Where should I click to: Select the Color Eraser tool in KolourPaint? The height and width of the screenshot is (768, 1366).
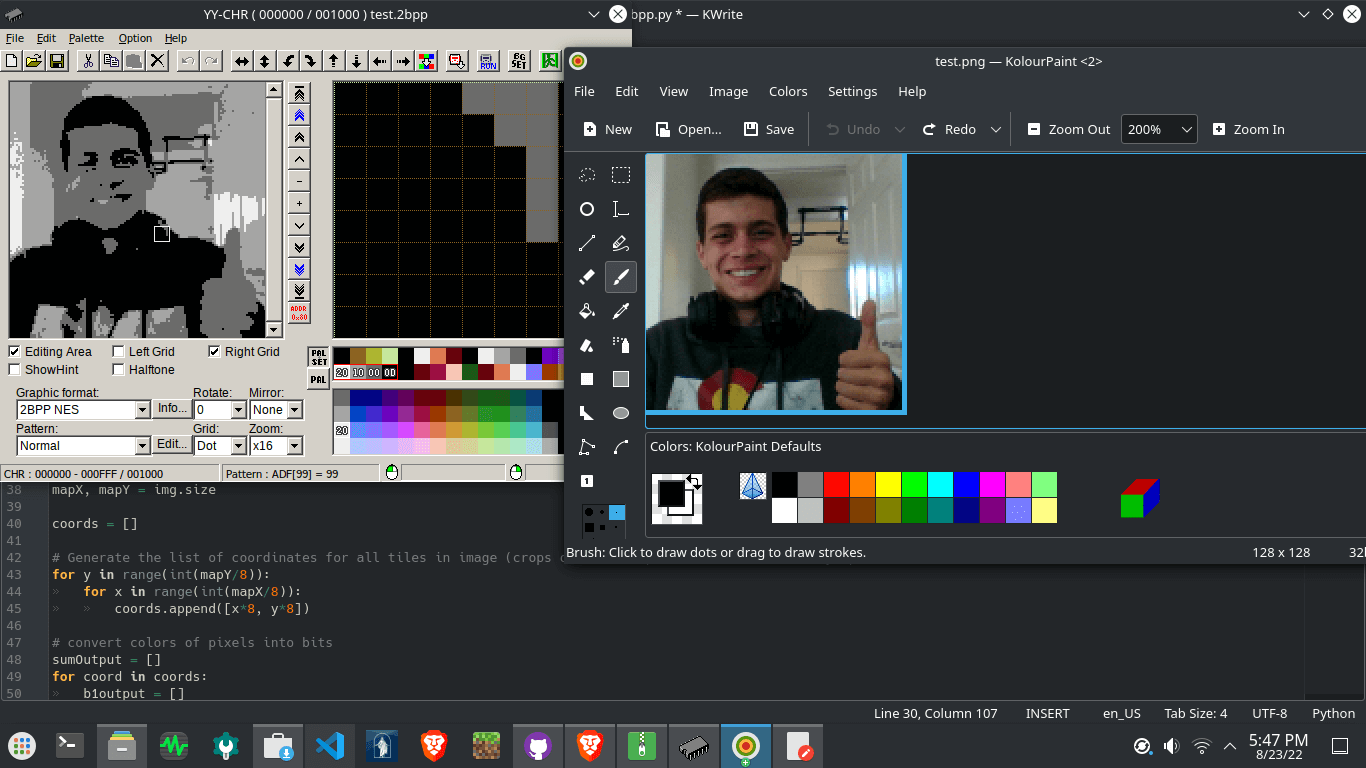coord(587,345)
